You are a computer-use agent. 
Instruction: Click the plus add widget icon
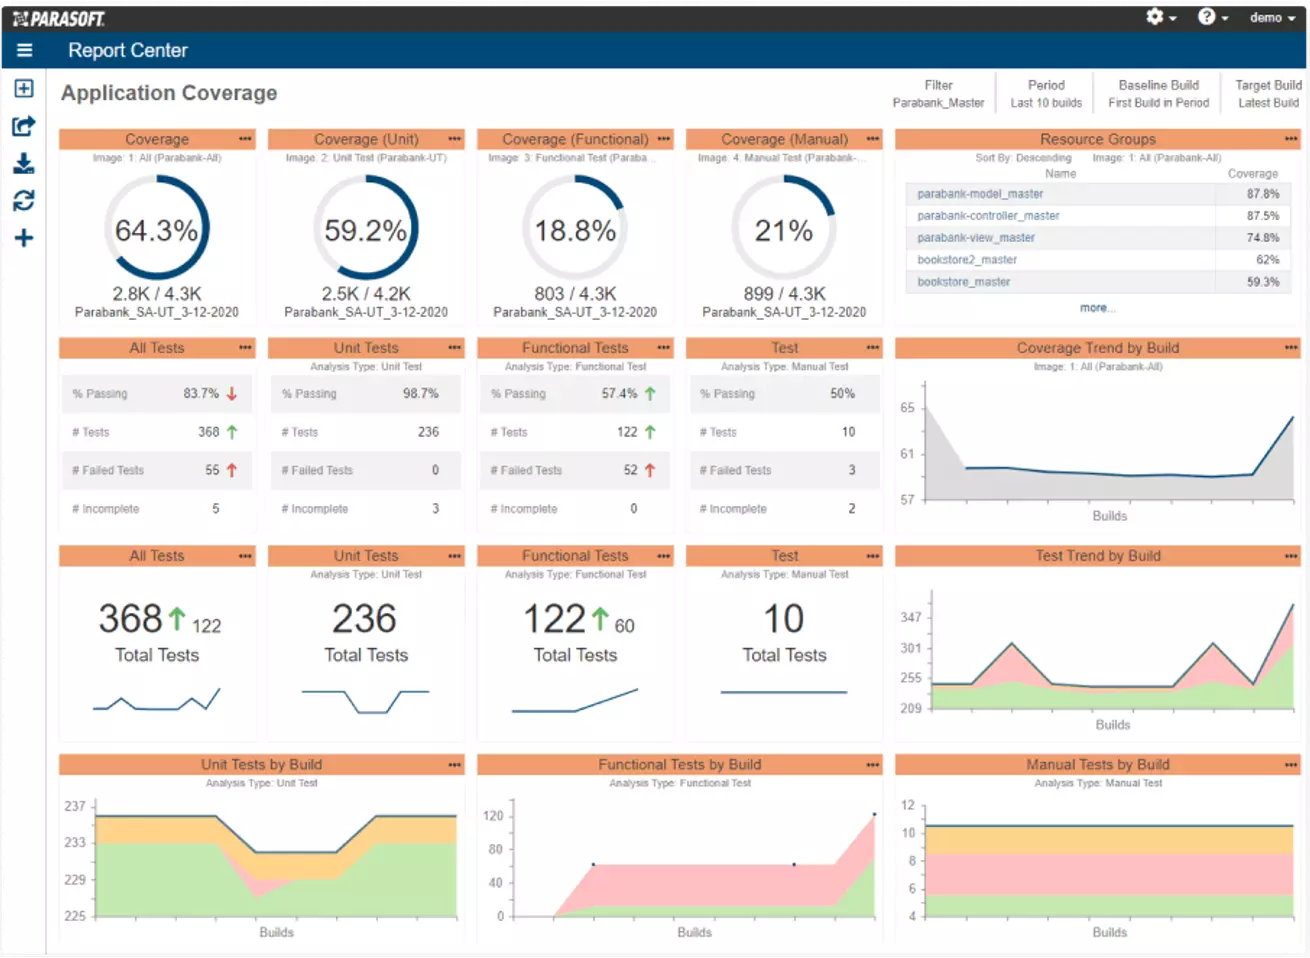[x=24, y=238]
